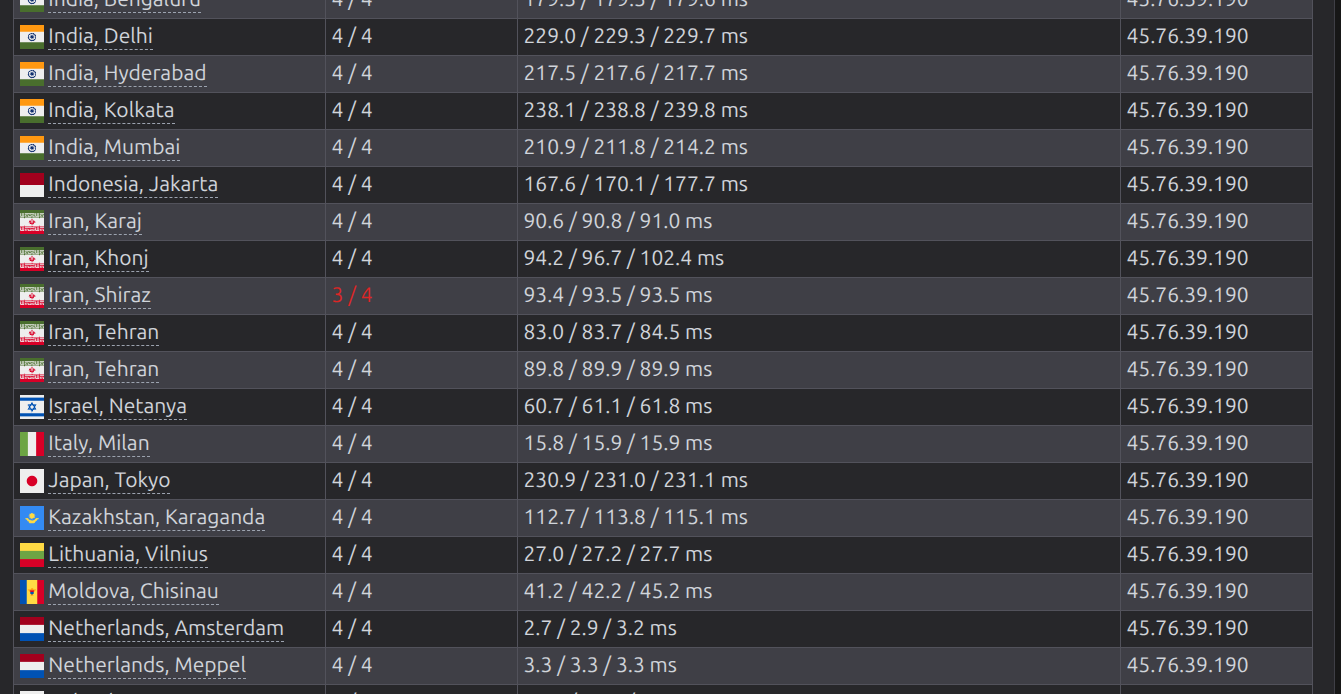Click the 15.8 / 15.9 / 15.9 ms timing

[618, 443]
